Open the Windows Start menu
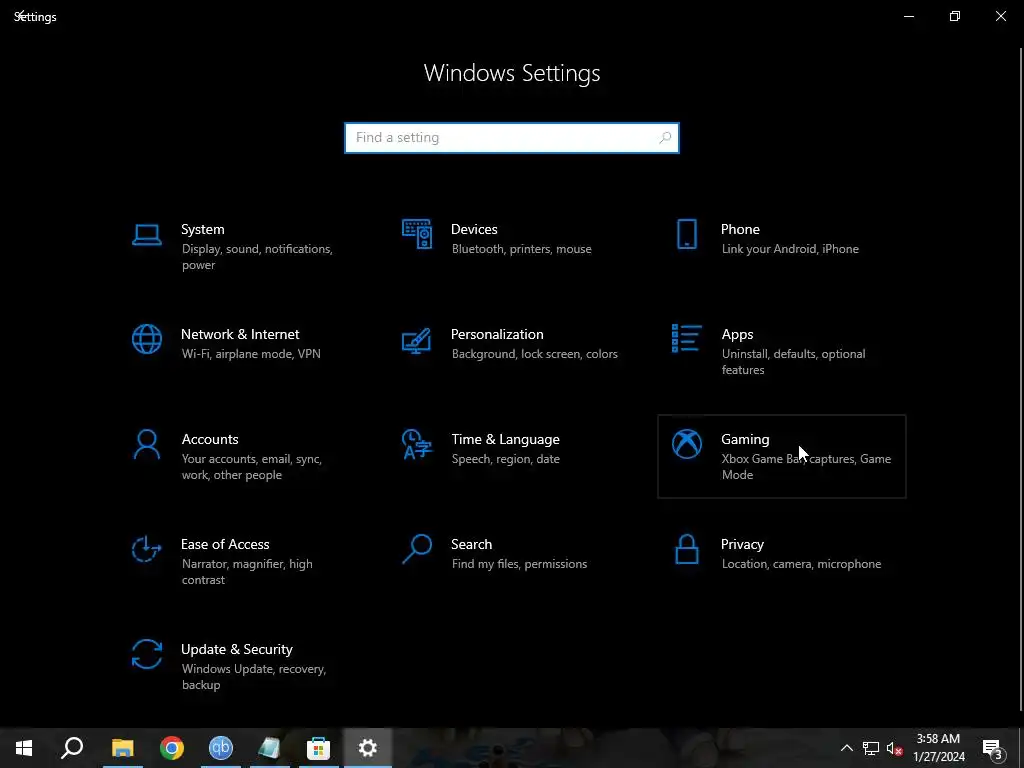This screenshot has height=768, width=1024. coord(24,748)
